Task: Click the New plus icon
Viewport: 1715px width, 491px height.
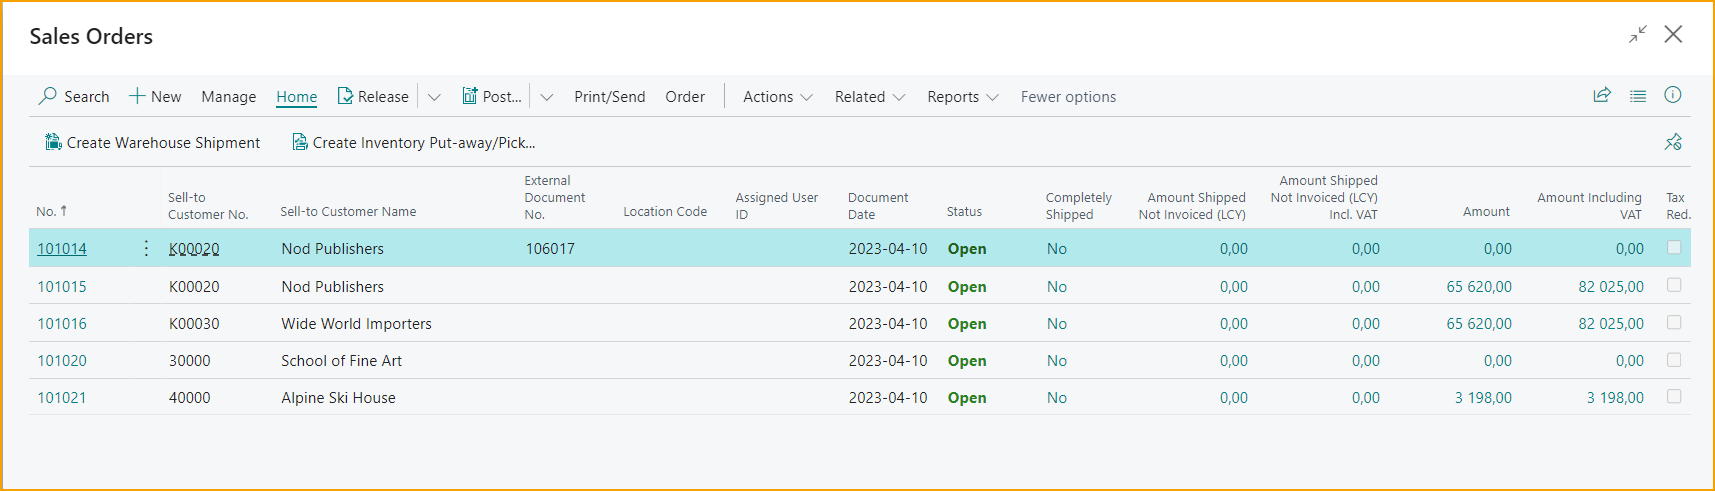Action: point(137,96)
